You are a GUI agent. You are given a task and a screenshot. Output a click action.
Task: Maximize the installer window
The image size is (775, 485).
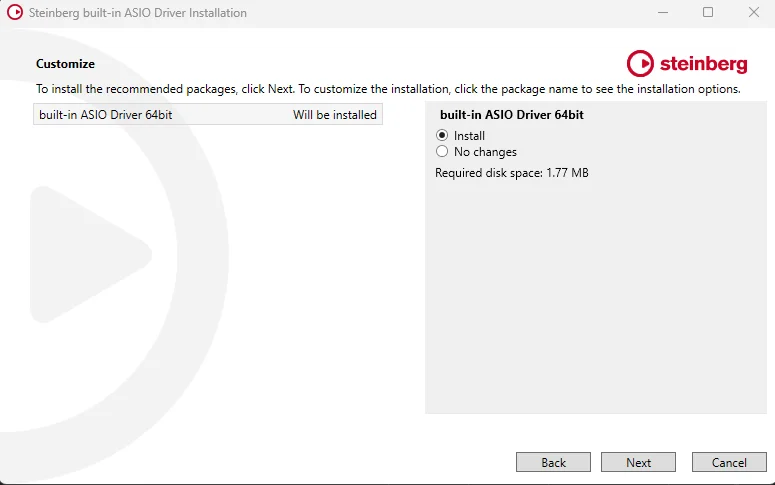click(x=708, y=13)
